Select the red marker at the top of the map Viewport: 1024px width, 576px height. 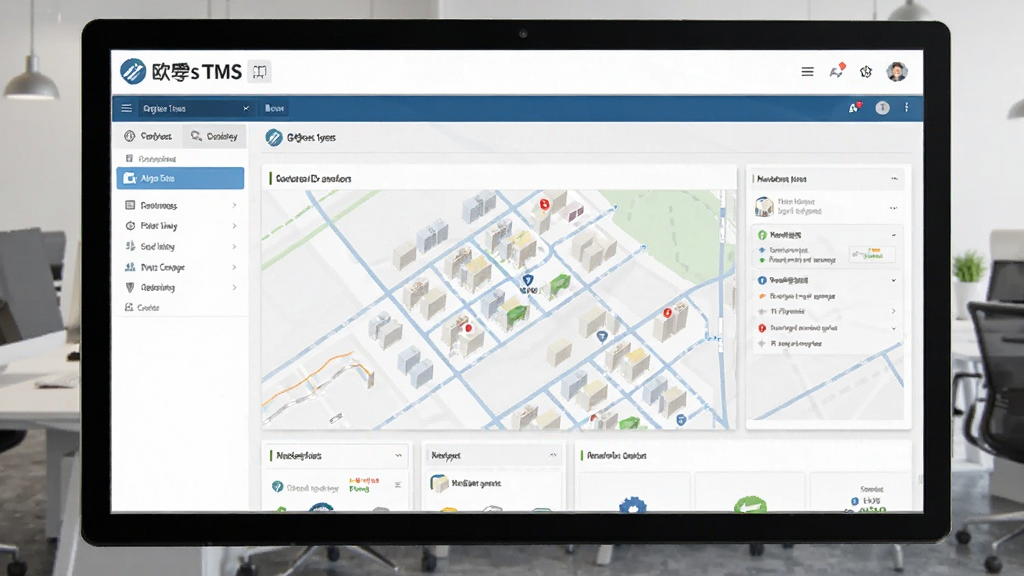click(544, 204)
